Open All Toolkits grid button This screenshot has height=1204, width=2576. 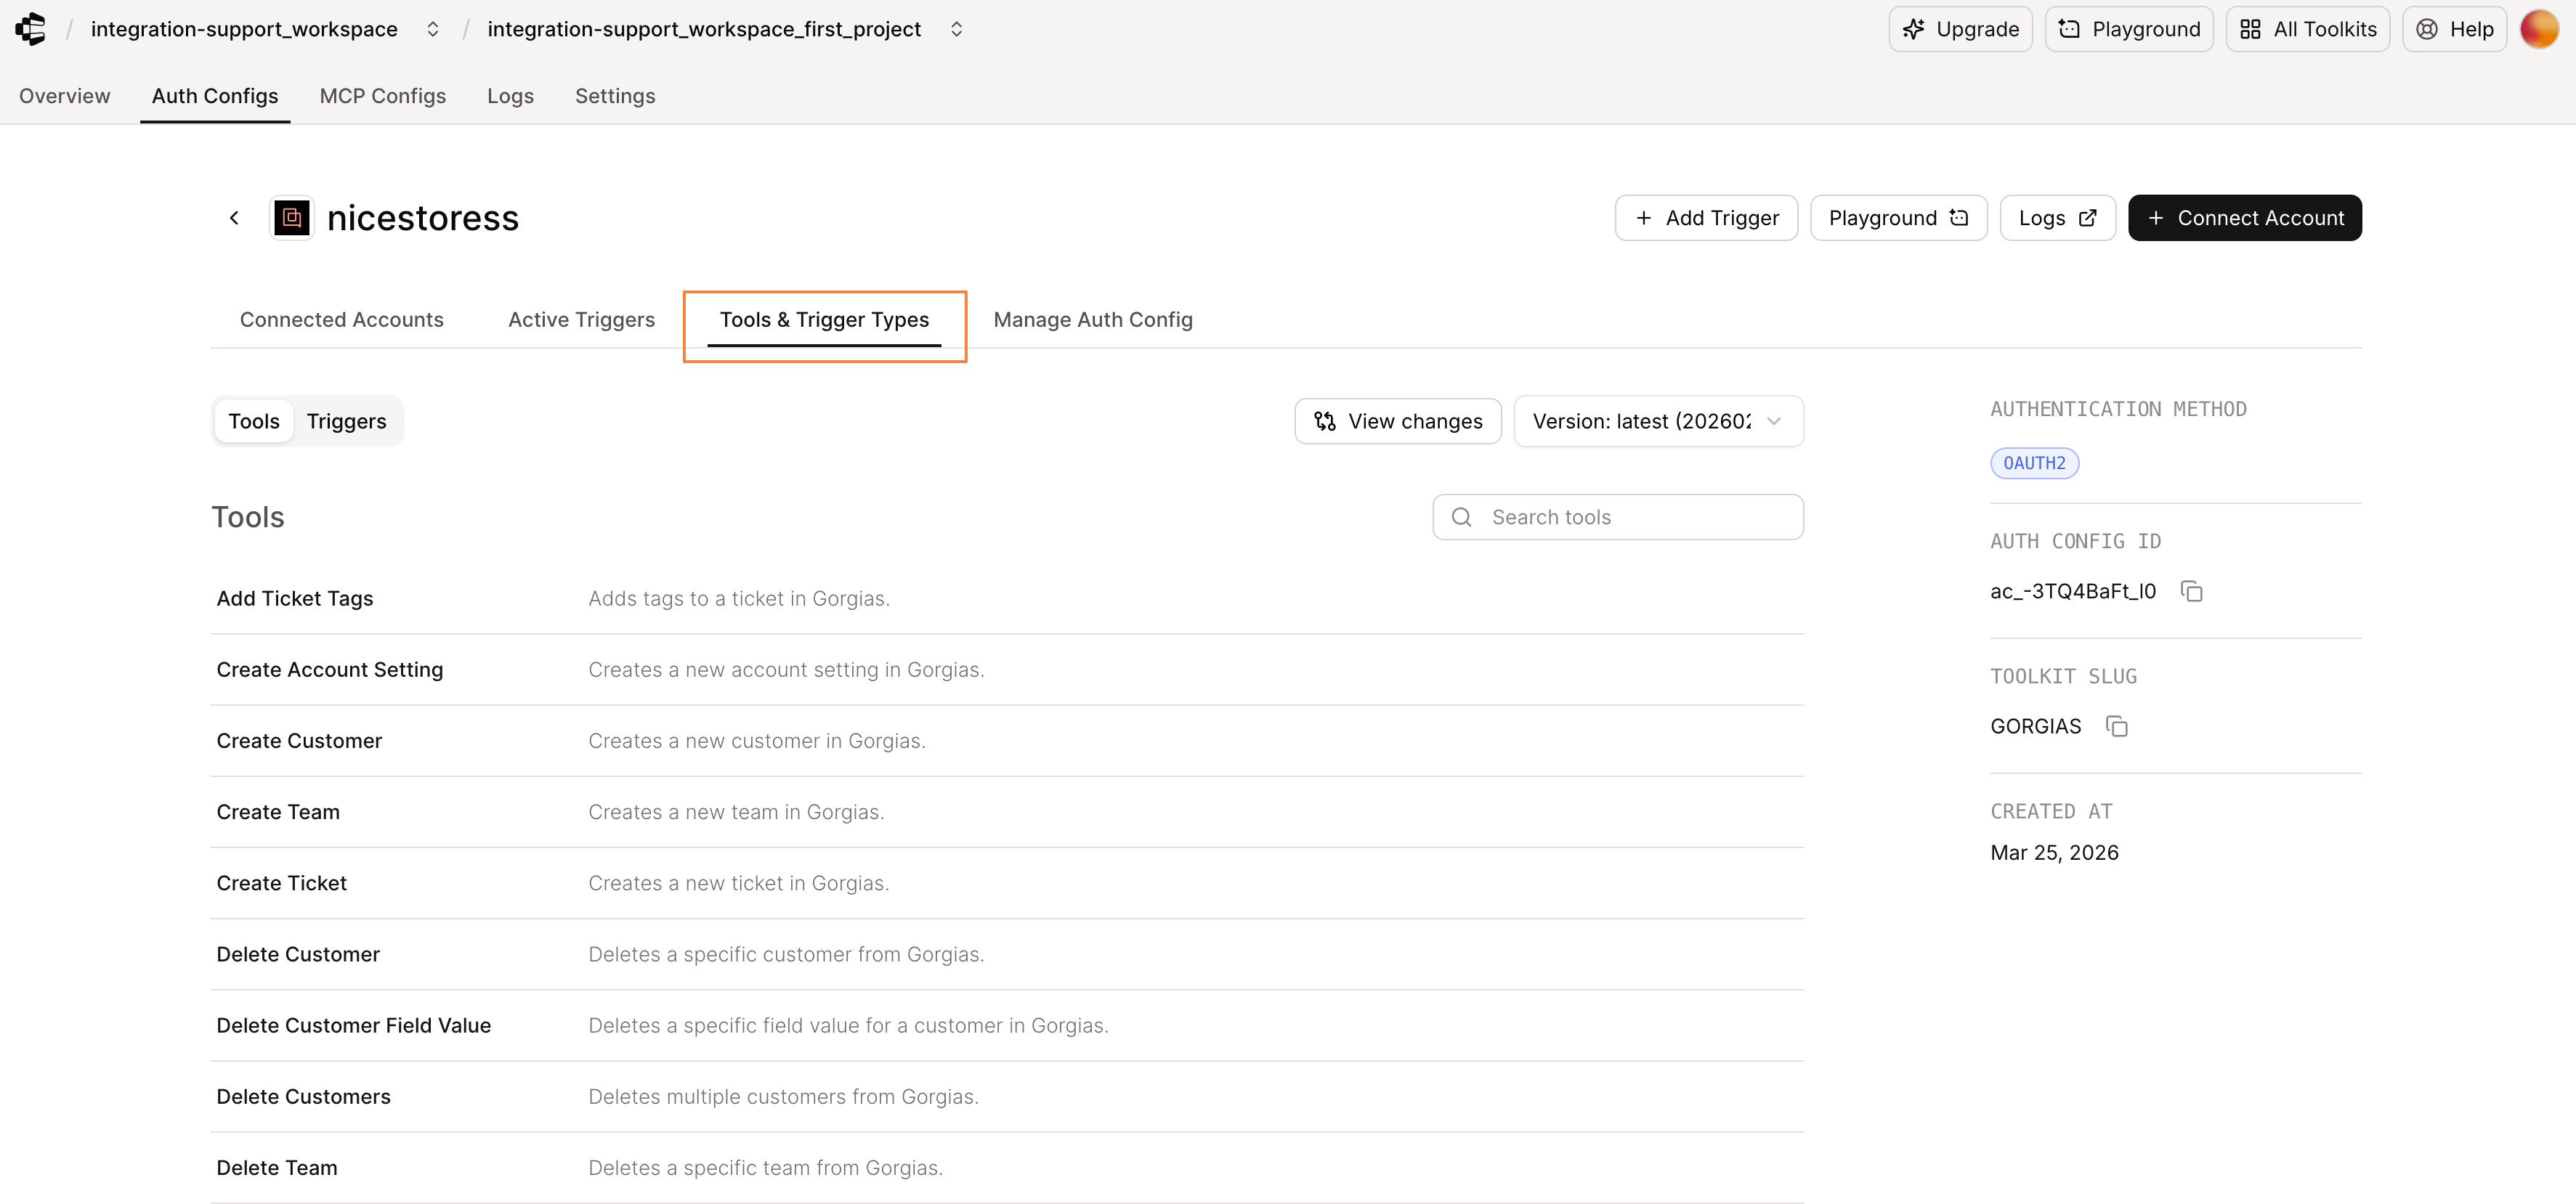[x=2307, y=29]
